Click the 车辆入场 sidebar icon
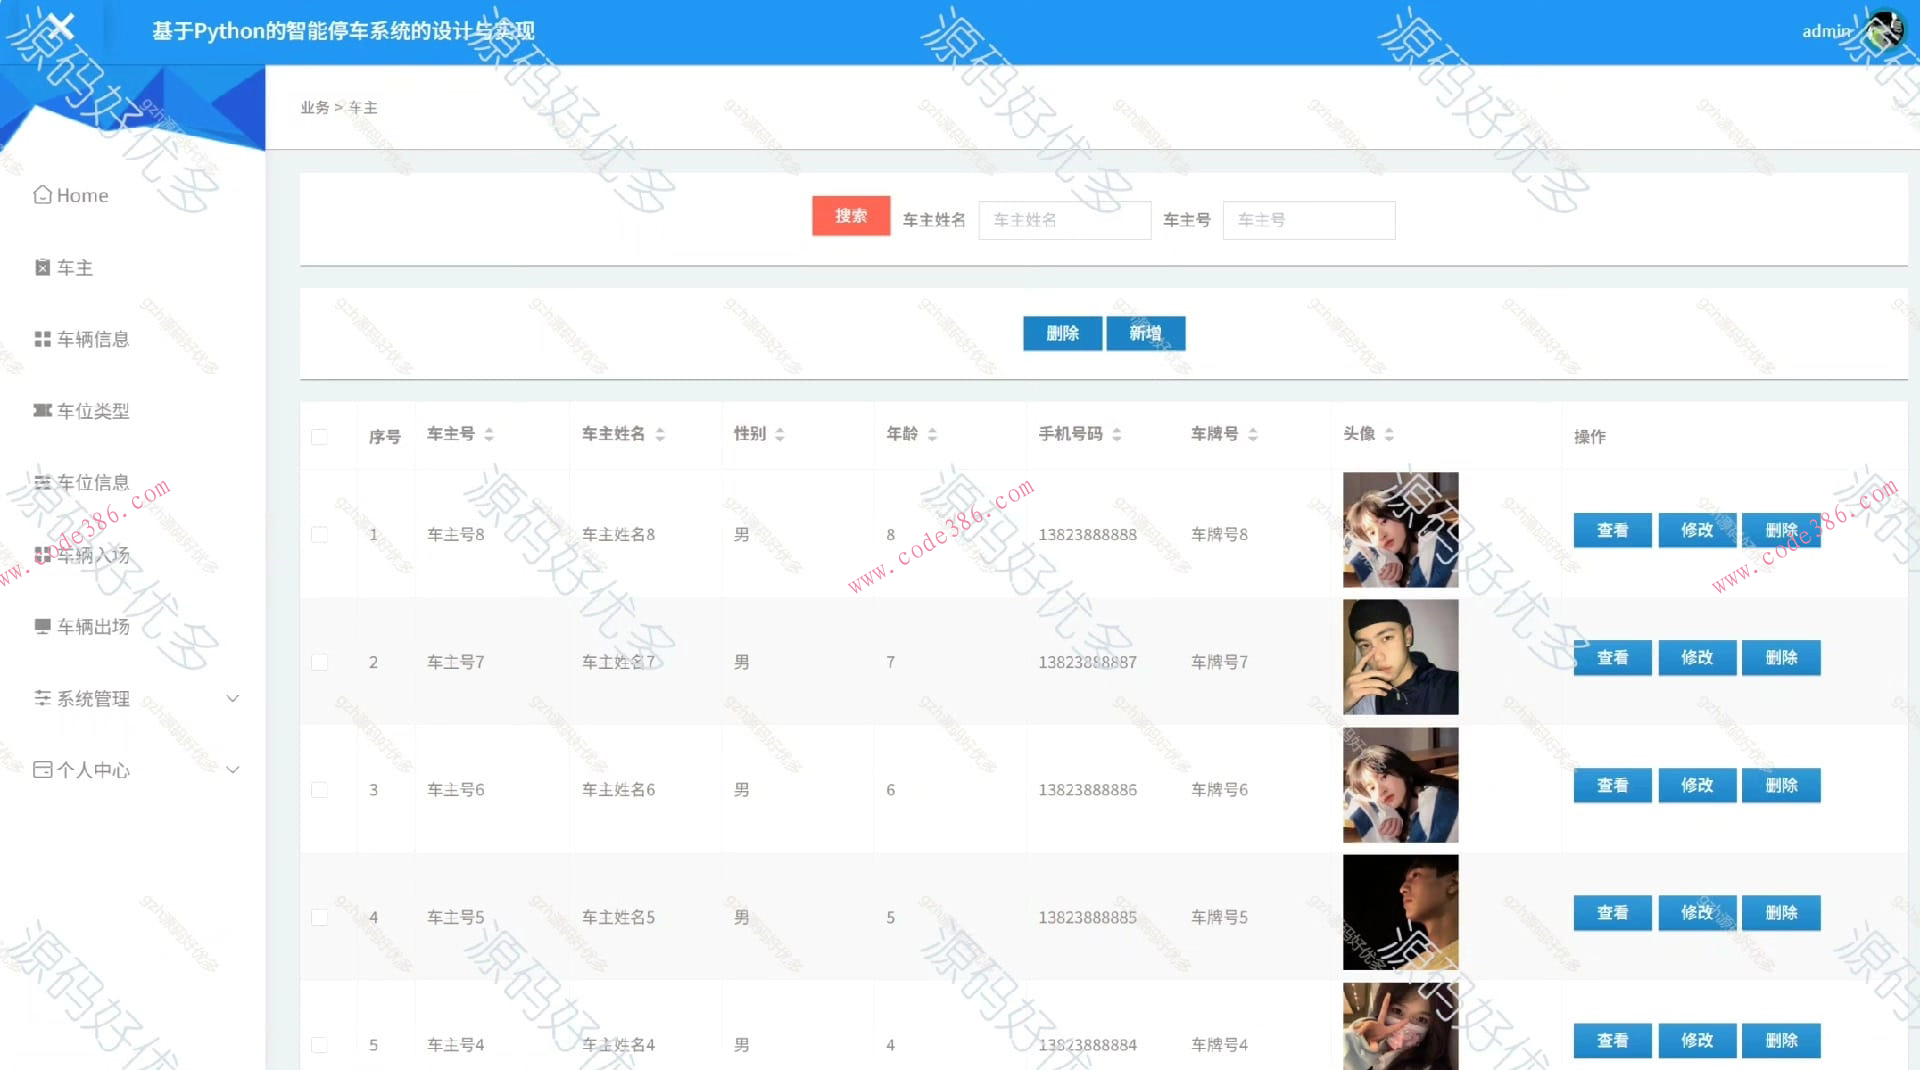This screenshot has width=1920, height=1070. 41,555
